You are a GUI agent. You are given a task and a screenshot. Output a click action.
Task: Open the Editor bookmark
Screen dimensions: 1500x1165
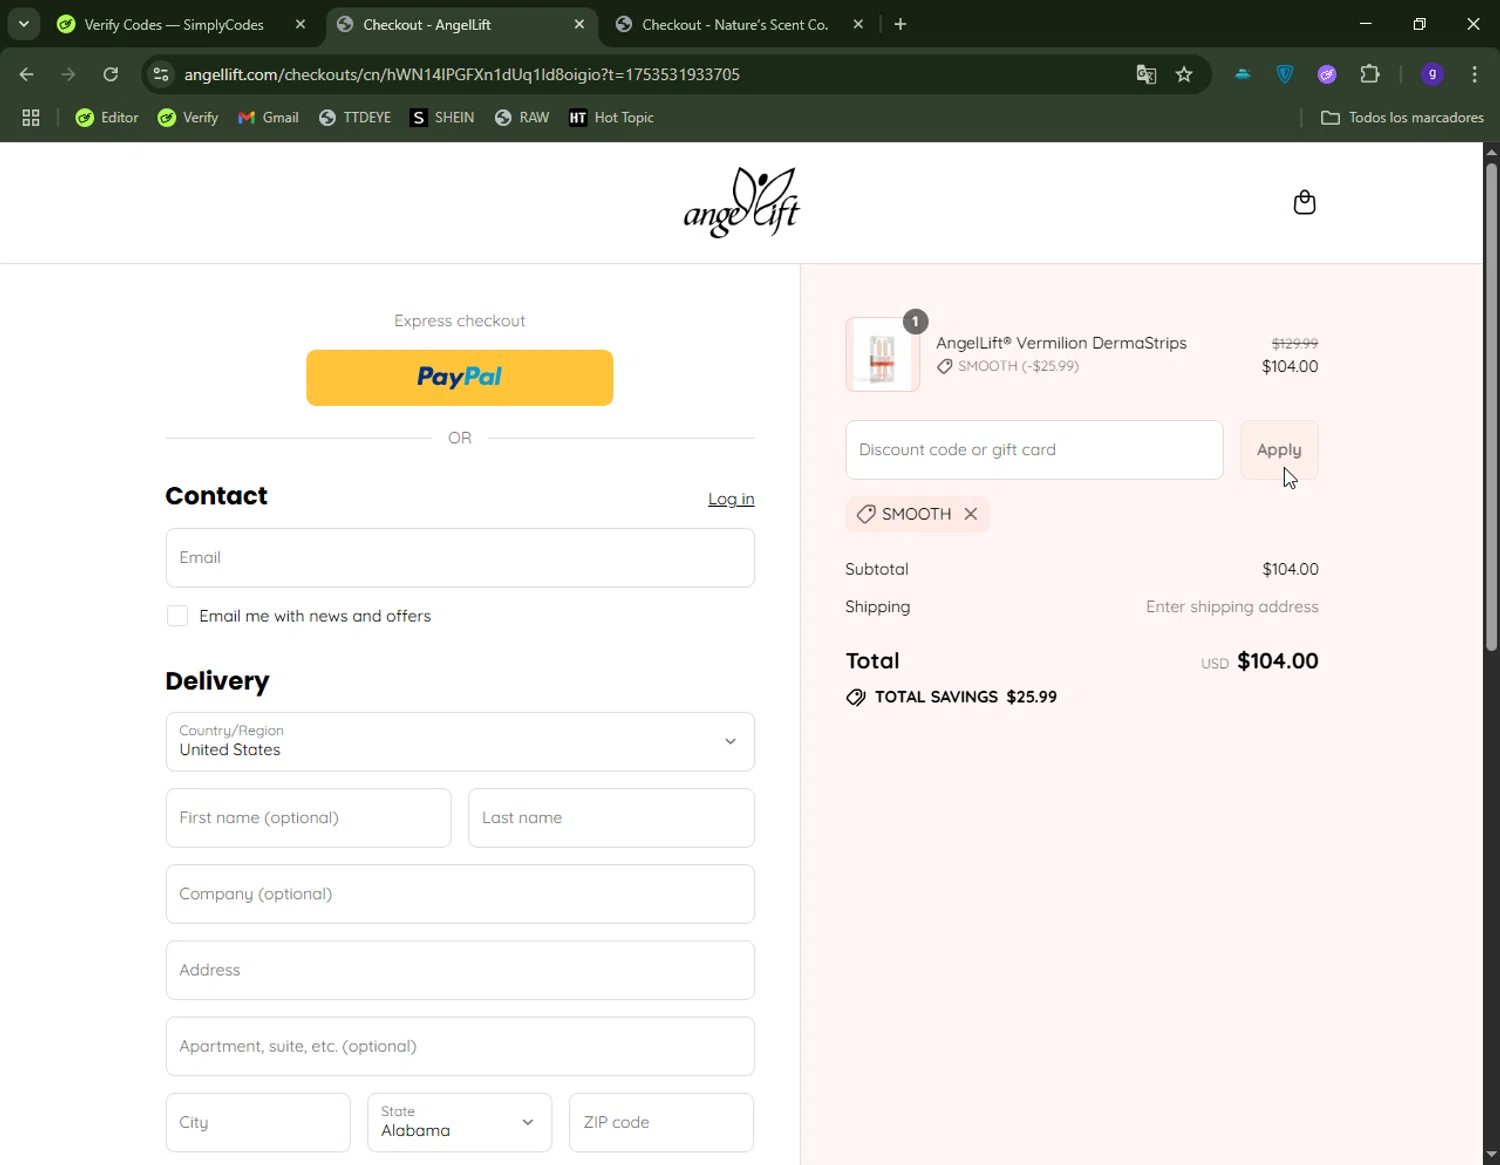[x=107, y=118]
